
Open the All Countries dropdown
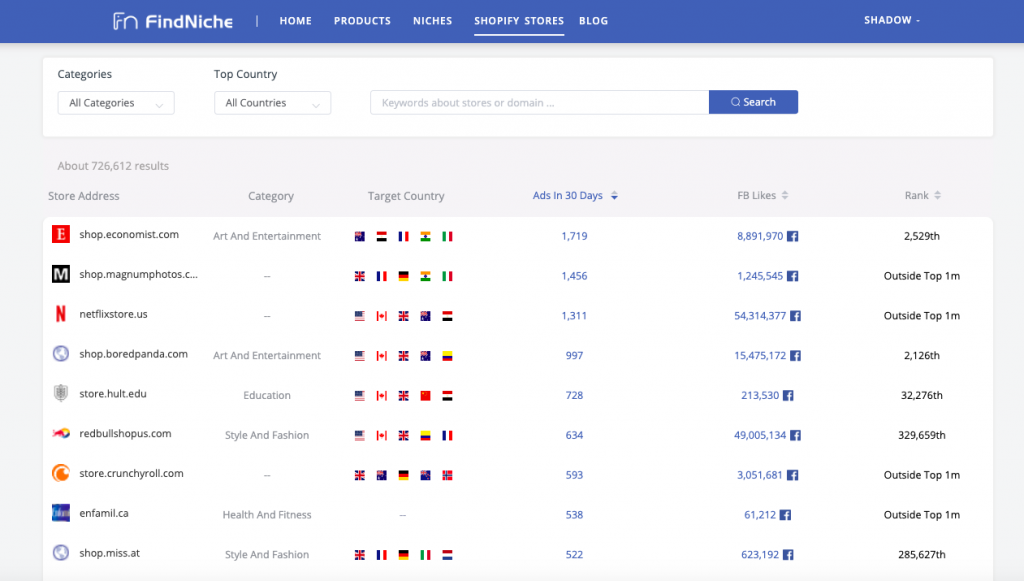pos(272,103)
